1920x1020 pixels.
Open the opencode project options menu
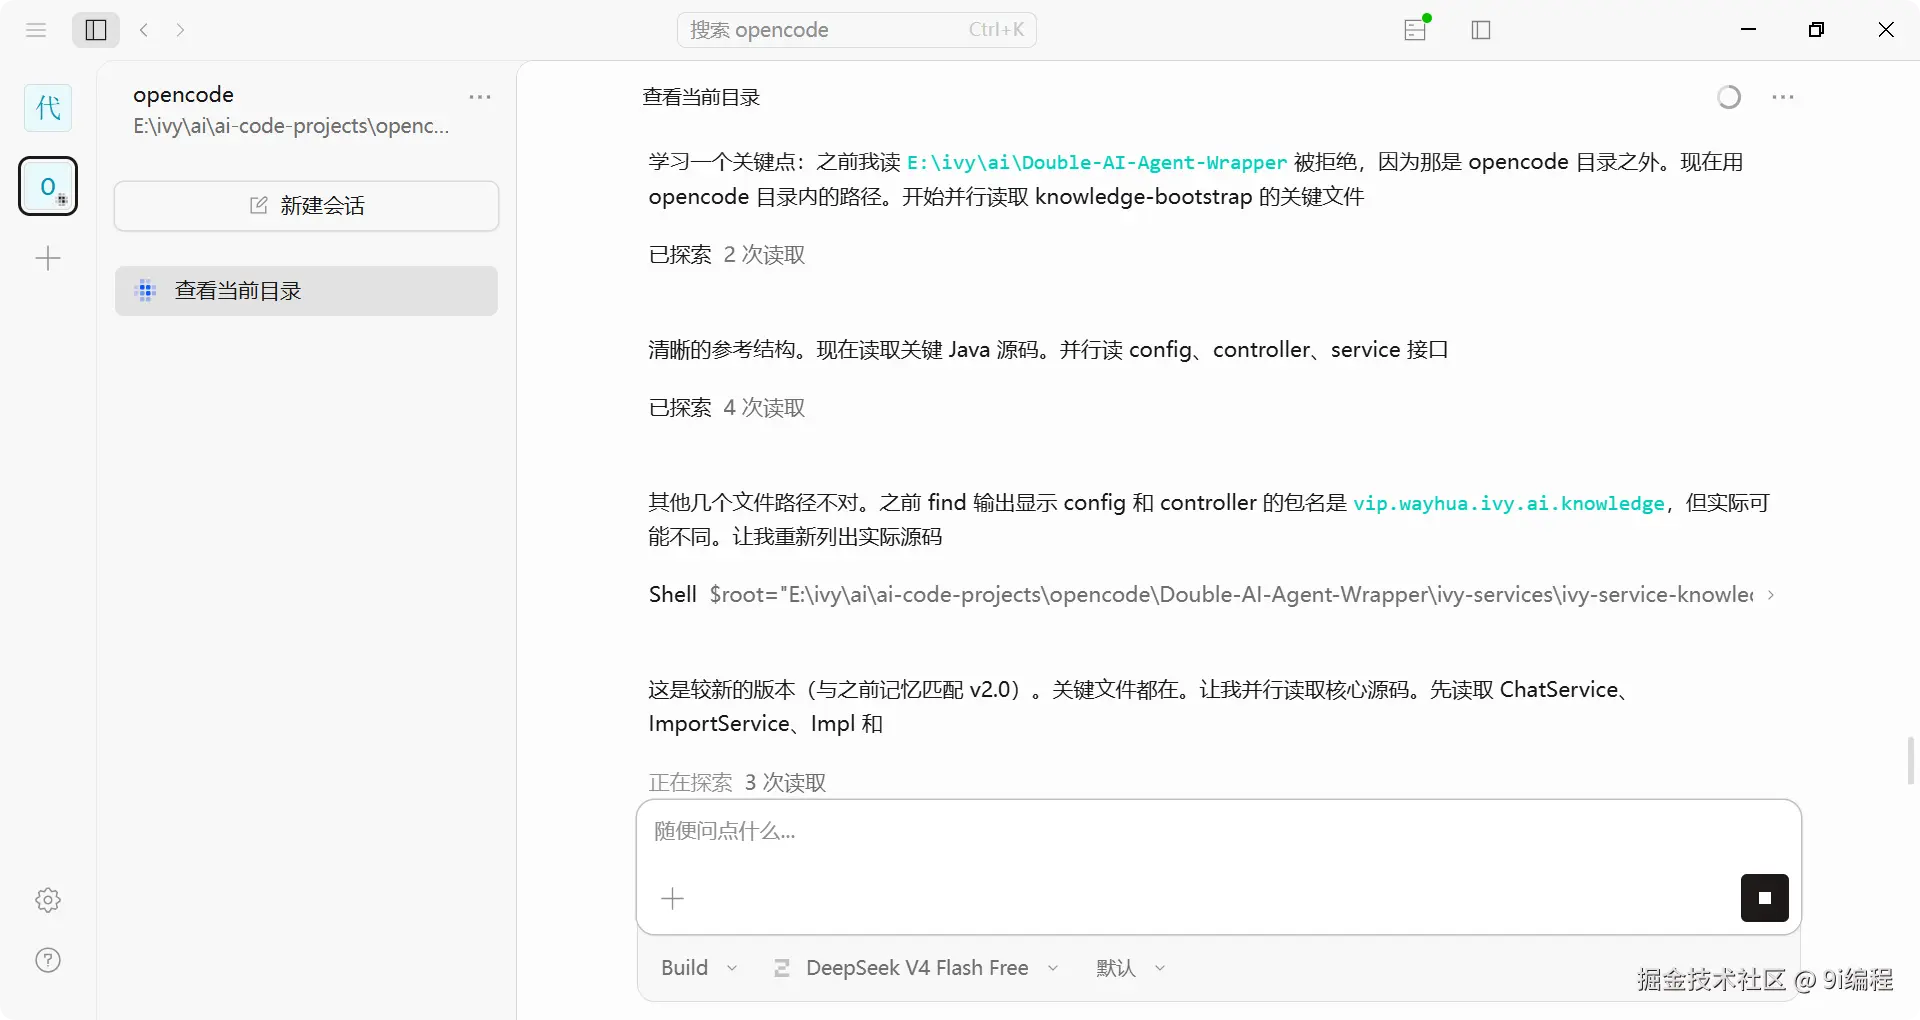click(x=480, y=97)
